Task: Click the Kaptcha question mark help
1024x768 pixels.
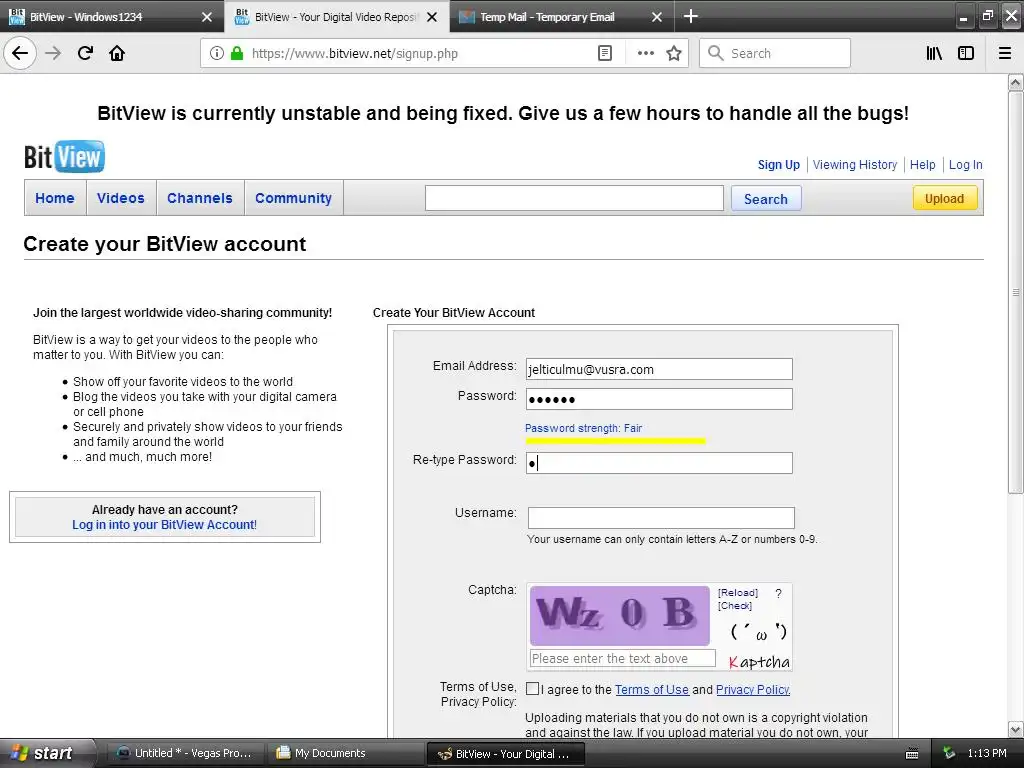Action: [x=778, y=593]
